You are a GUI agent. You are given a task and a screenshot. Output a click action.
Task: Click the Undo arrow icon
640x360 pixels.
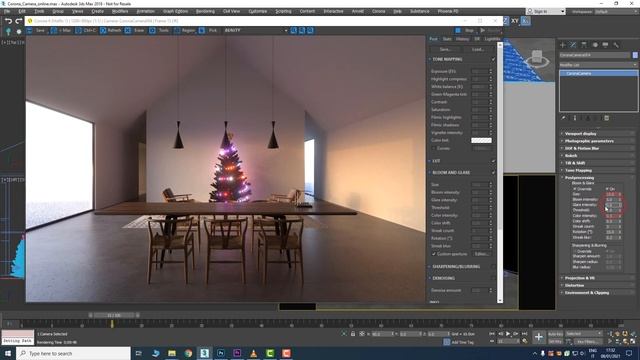[8, 21]
